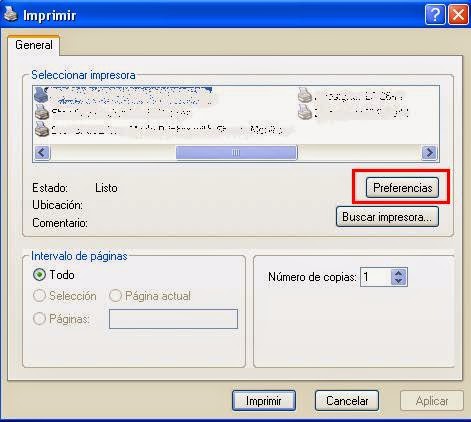Select the third printer in left column
This screenshot has width=471, height=422.
163,129
